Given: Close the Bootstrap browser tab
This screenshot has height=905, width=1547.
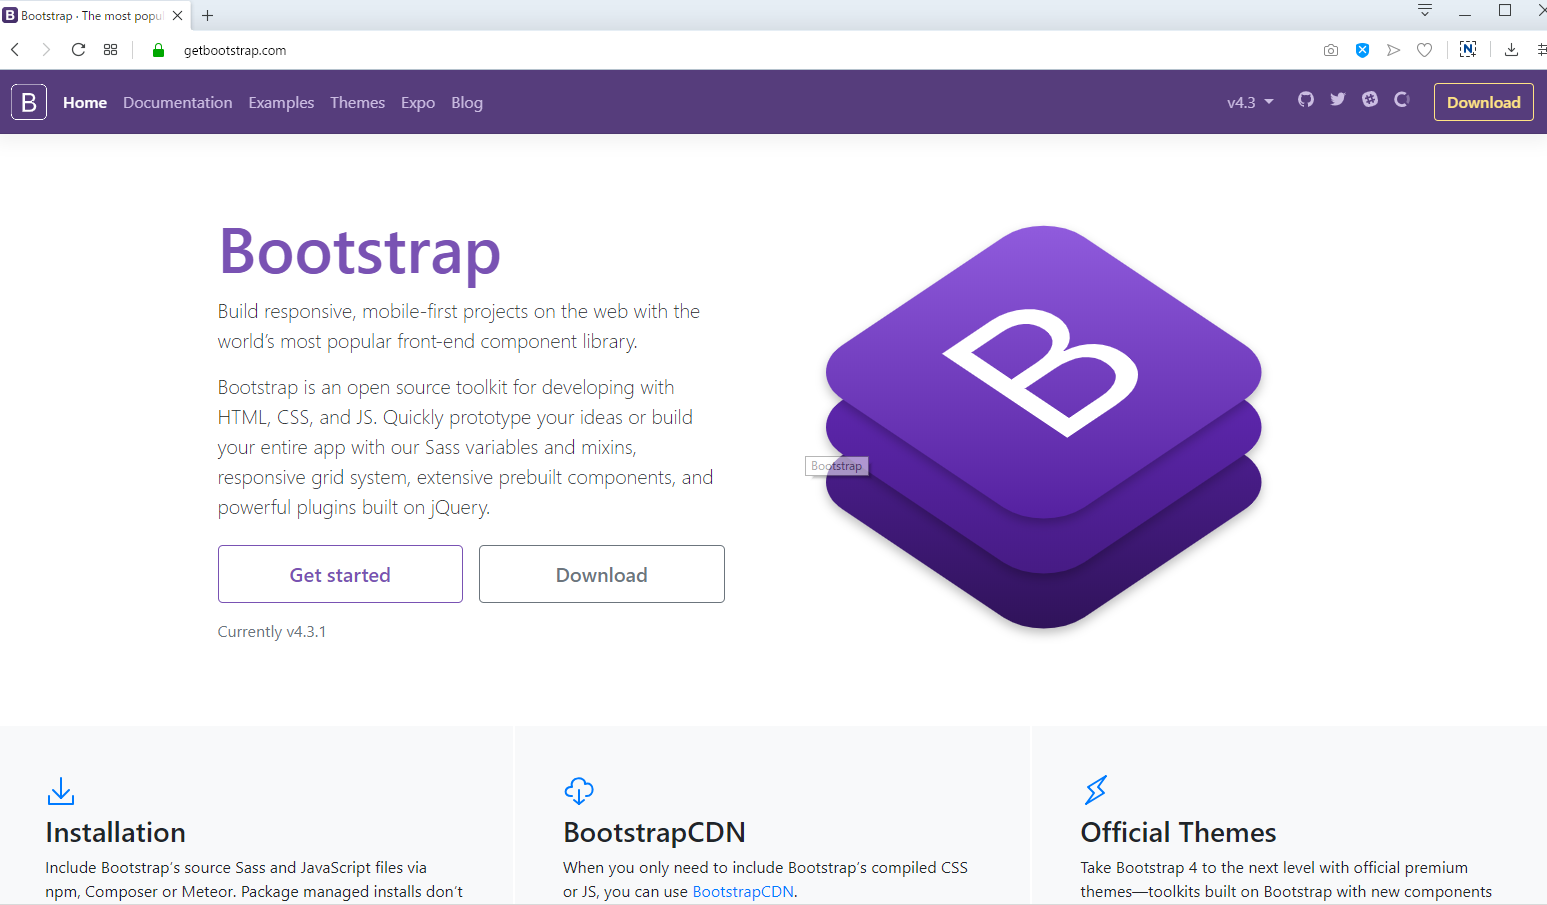Looking at the screenshot, I should (x=178, y=16).
